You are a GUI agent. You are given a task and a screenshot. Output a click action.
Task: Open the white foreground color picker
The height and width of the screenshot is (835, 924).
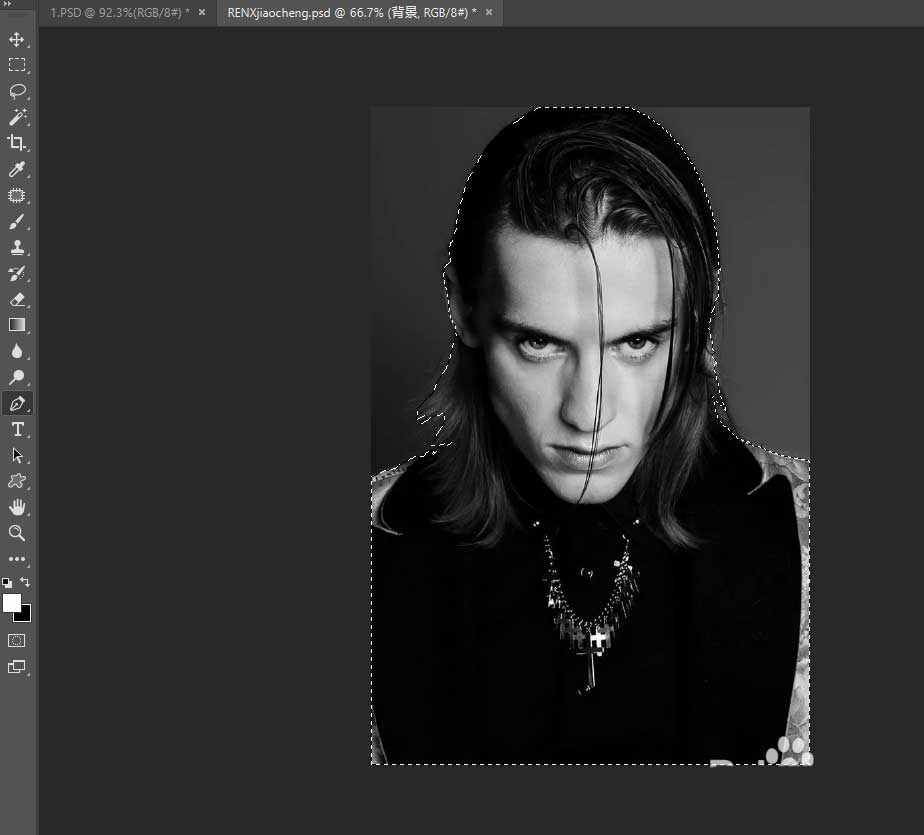tap(11, 603)
